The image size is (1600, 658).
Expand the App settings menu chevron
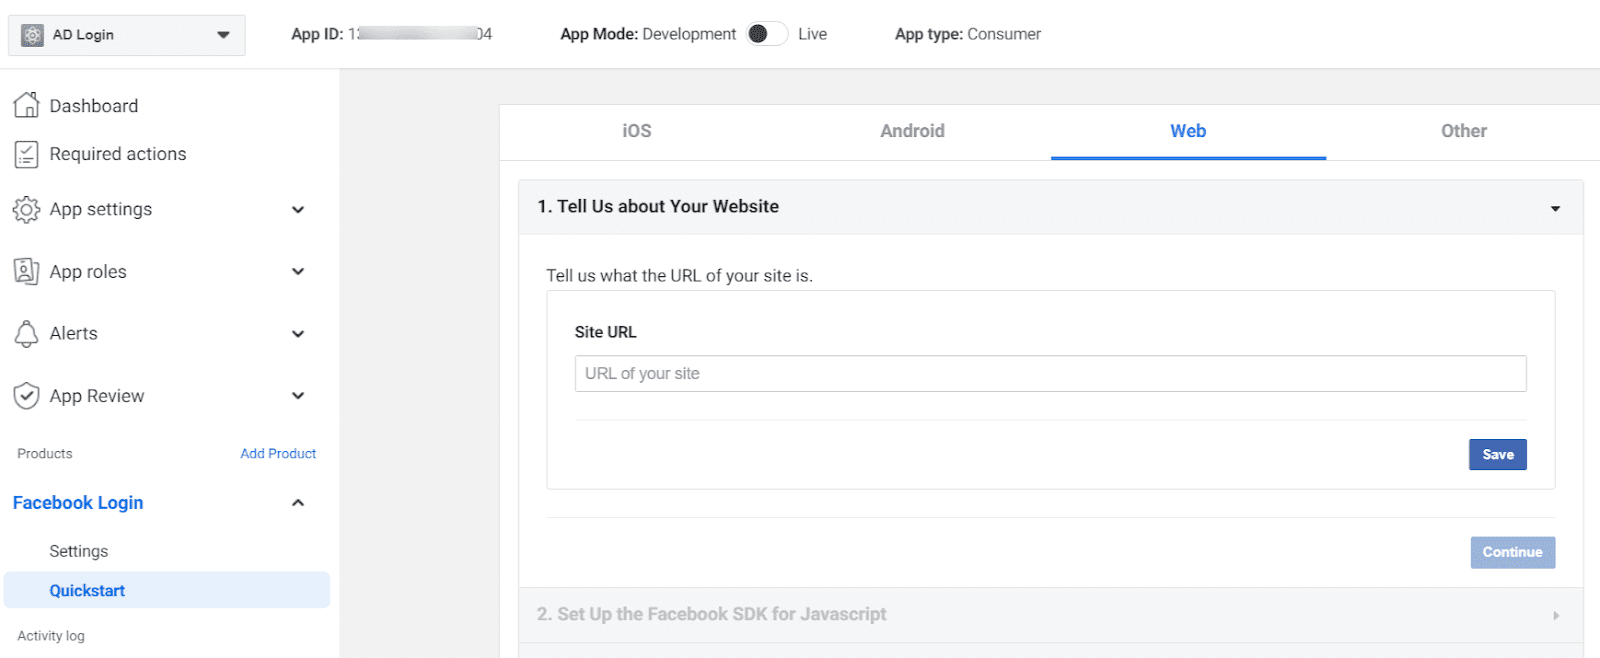298,210
